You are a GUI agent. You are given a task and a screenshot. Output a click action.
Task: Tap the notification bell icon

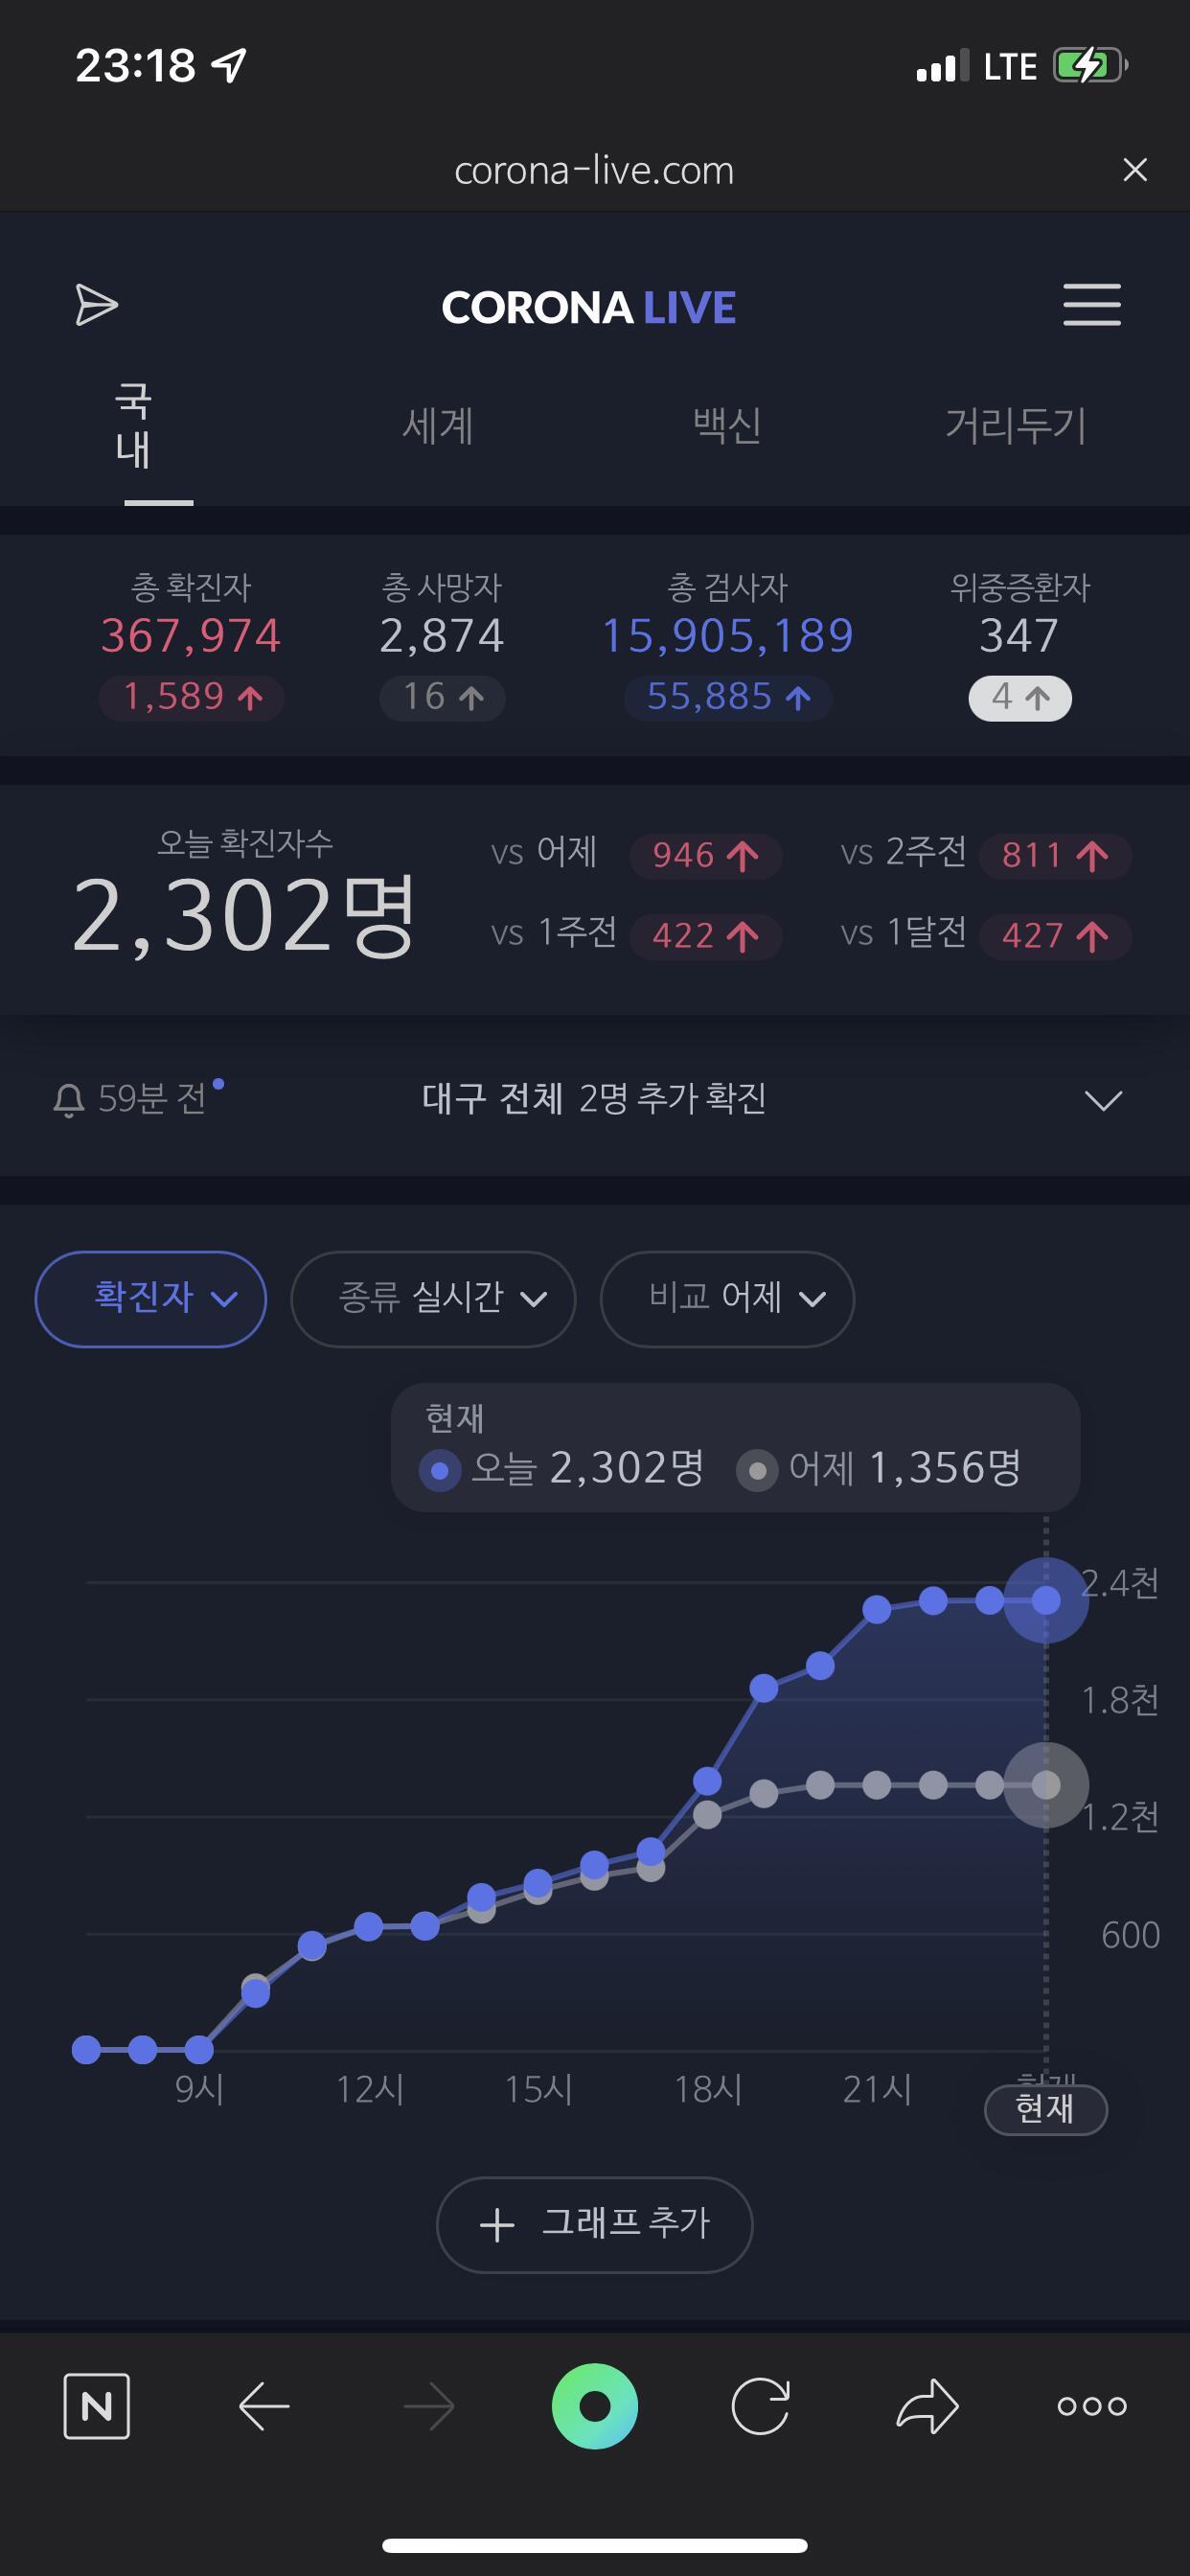[68, 1100]
